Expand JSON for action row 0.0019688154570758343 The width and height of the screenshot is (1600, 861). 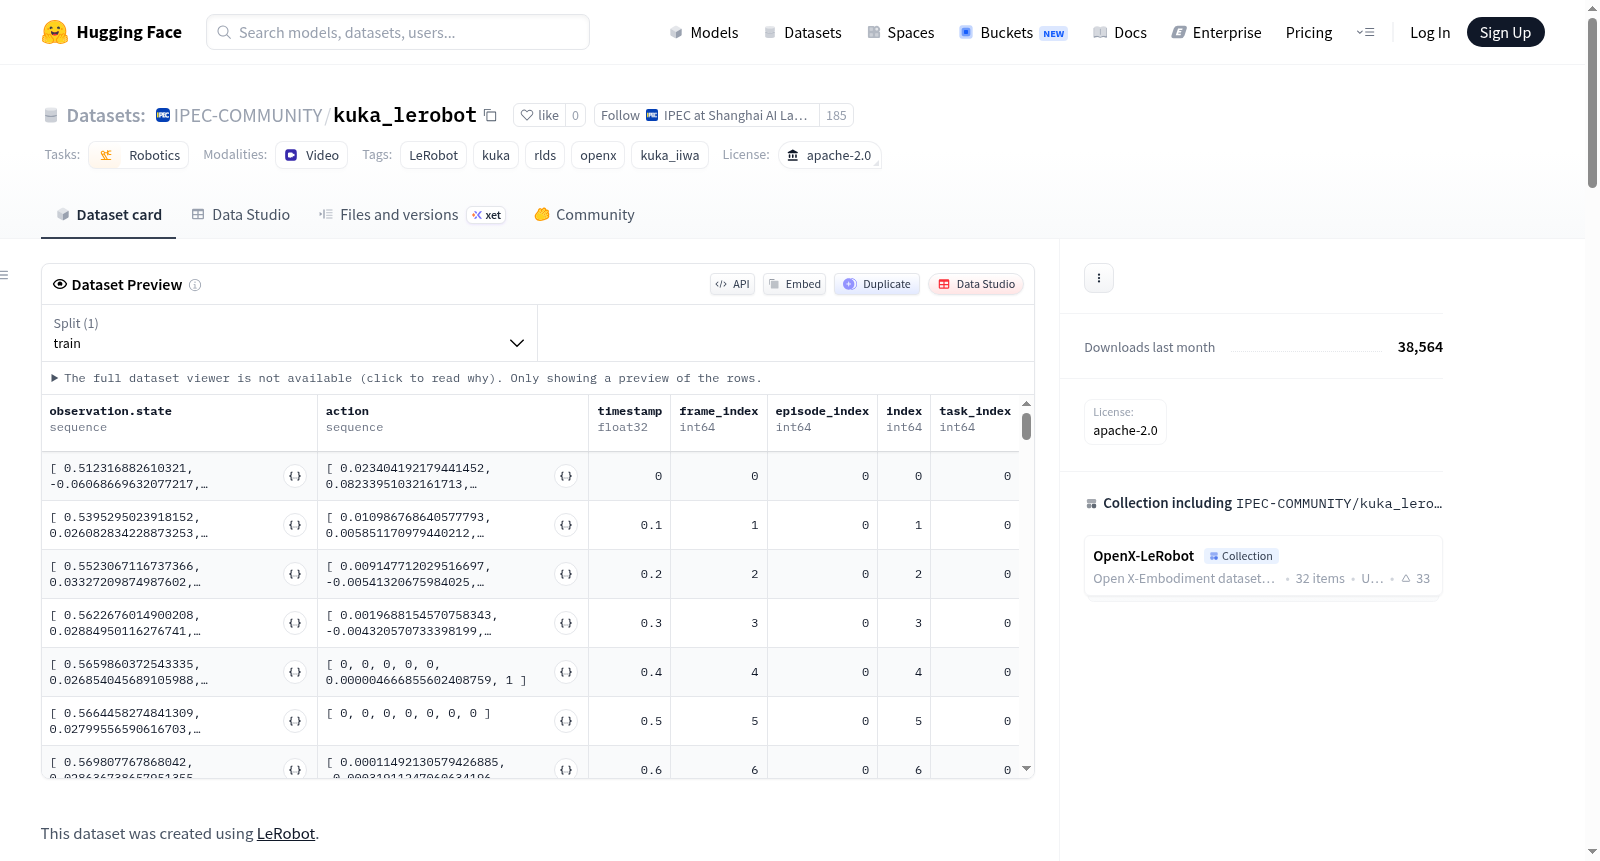pos(566,623)
